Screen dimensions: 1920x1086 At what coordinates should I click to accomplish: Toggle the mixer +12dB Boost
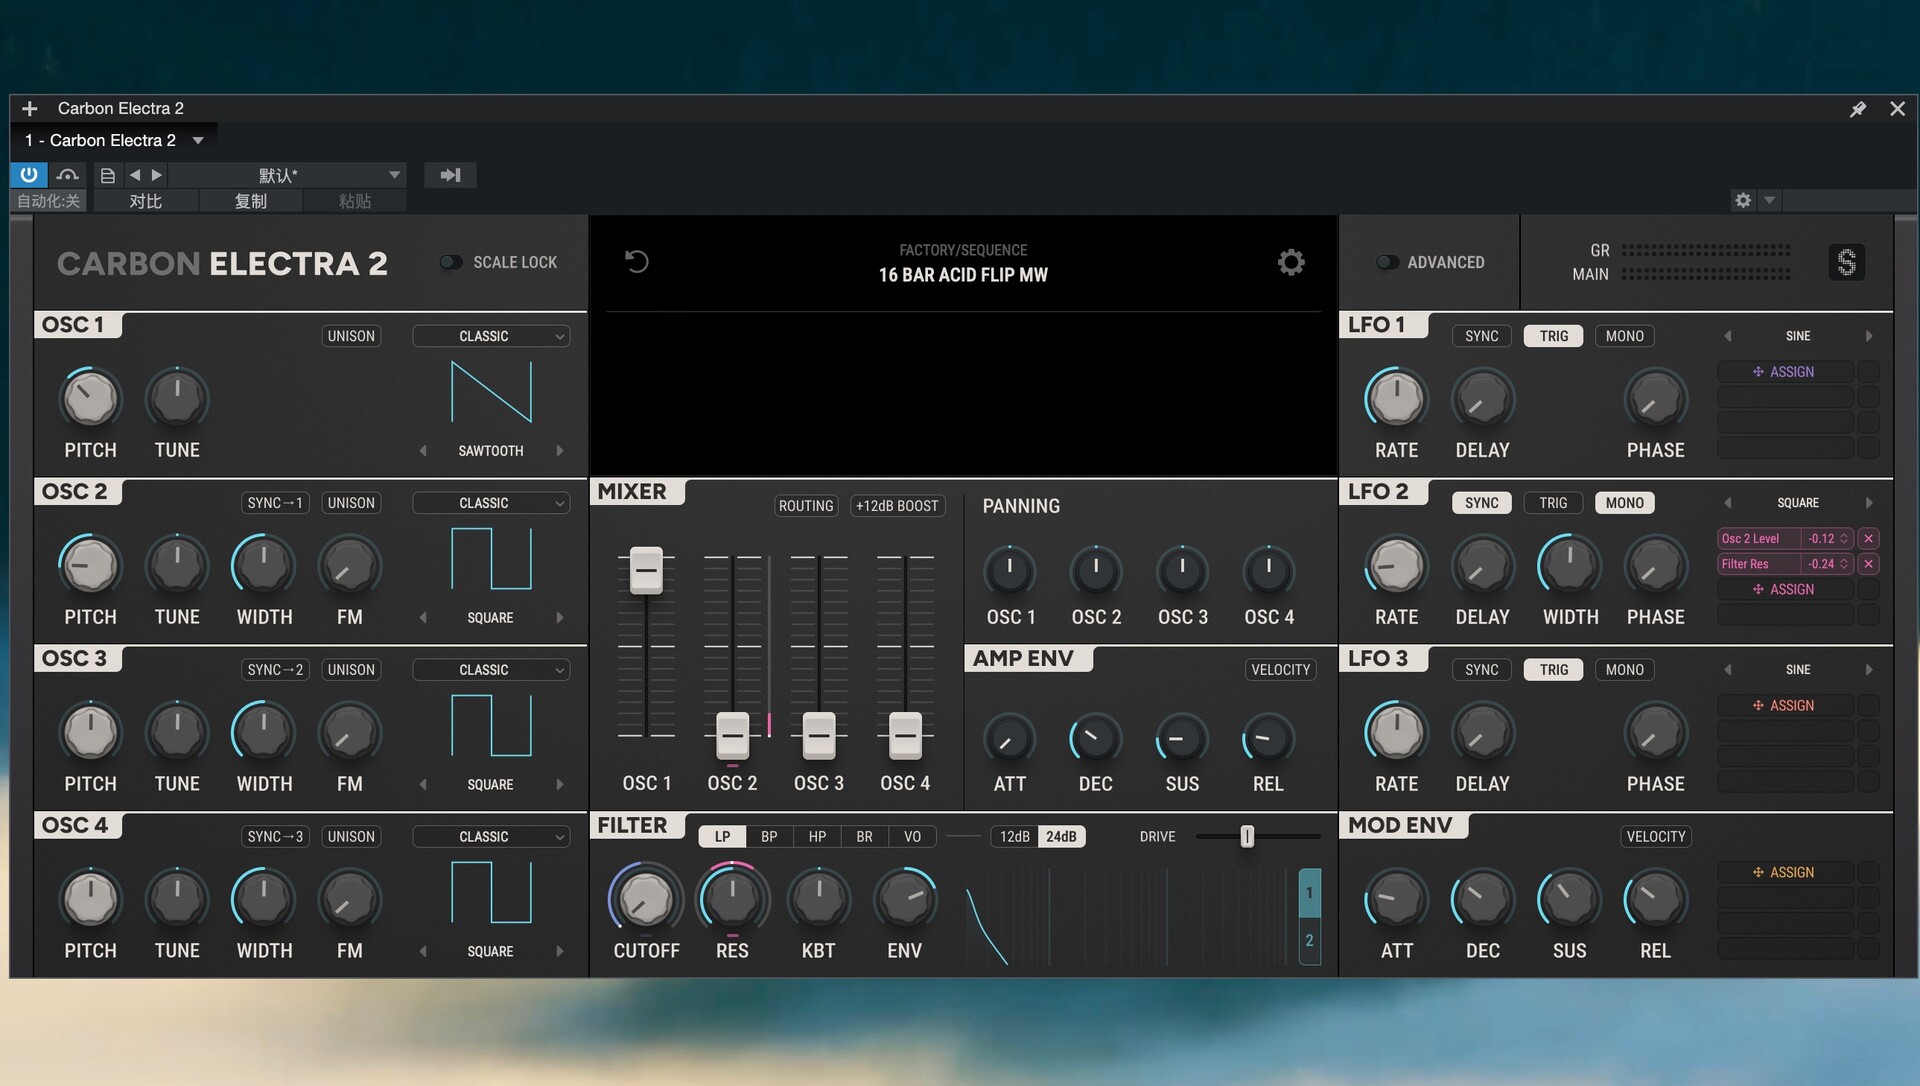[897, 506]
